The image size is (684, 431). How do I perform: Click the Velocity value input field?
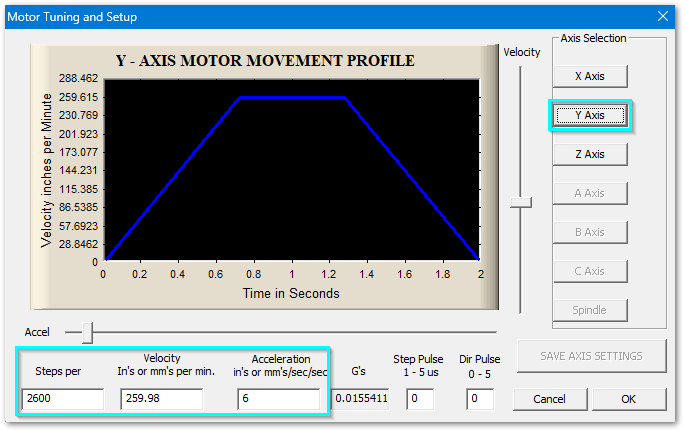tap(161, 399)
